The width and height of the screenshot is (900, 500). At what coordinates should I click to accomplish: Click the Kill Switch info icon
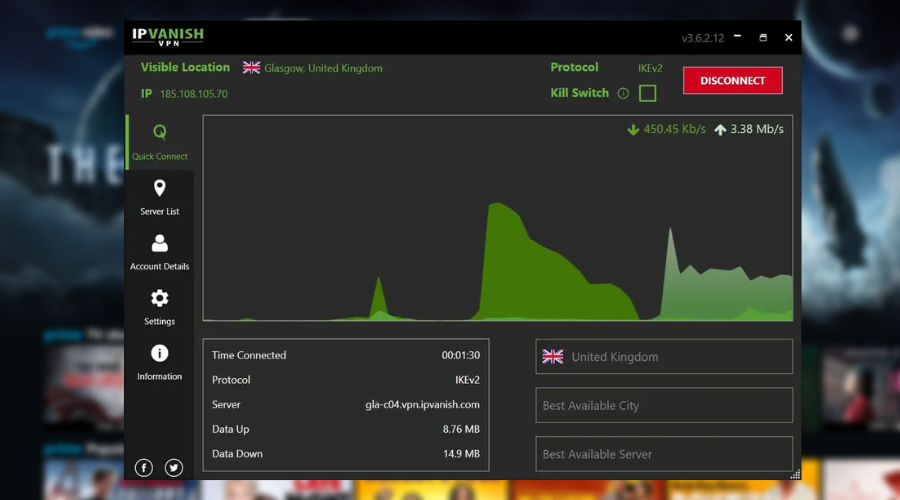click(x=623, y=93)
